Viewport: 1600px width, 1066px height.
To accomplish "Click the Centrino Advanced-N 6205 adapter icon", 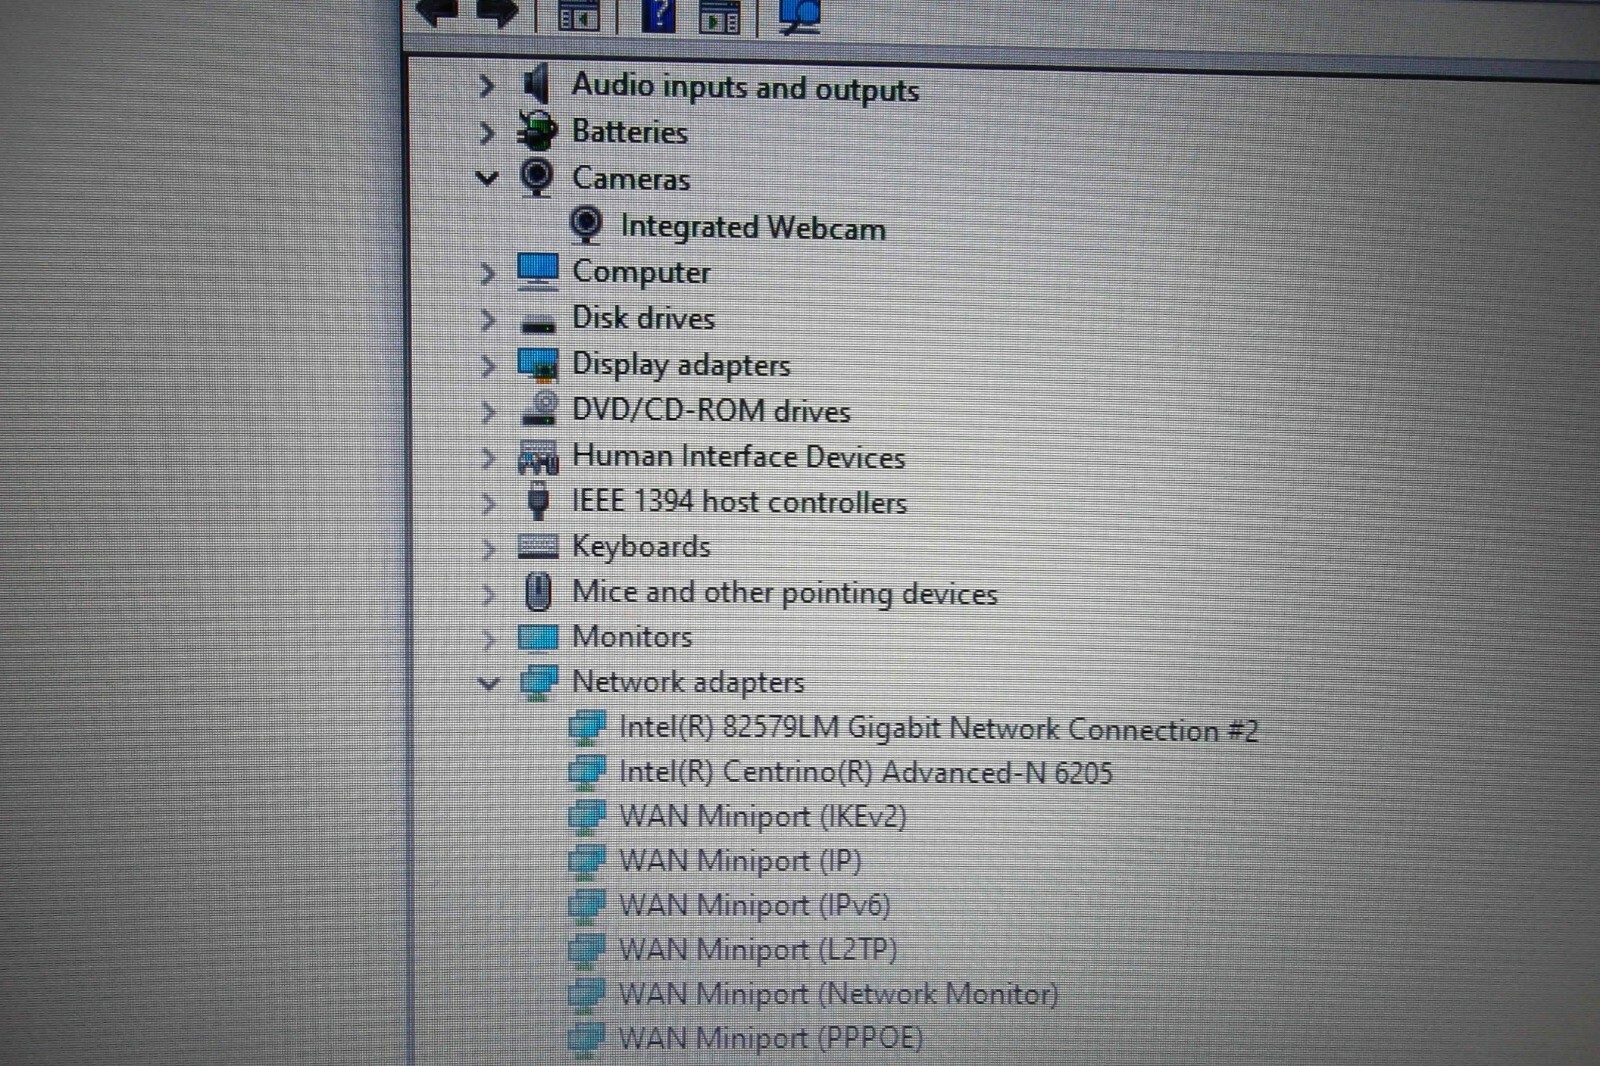I will click(587, 771).
